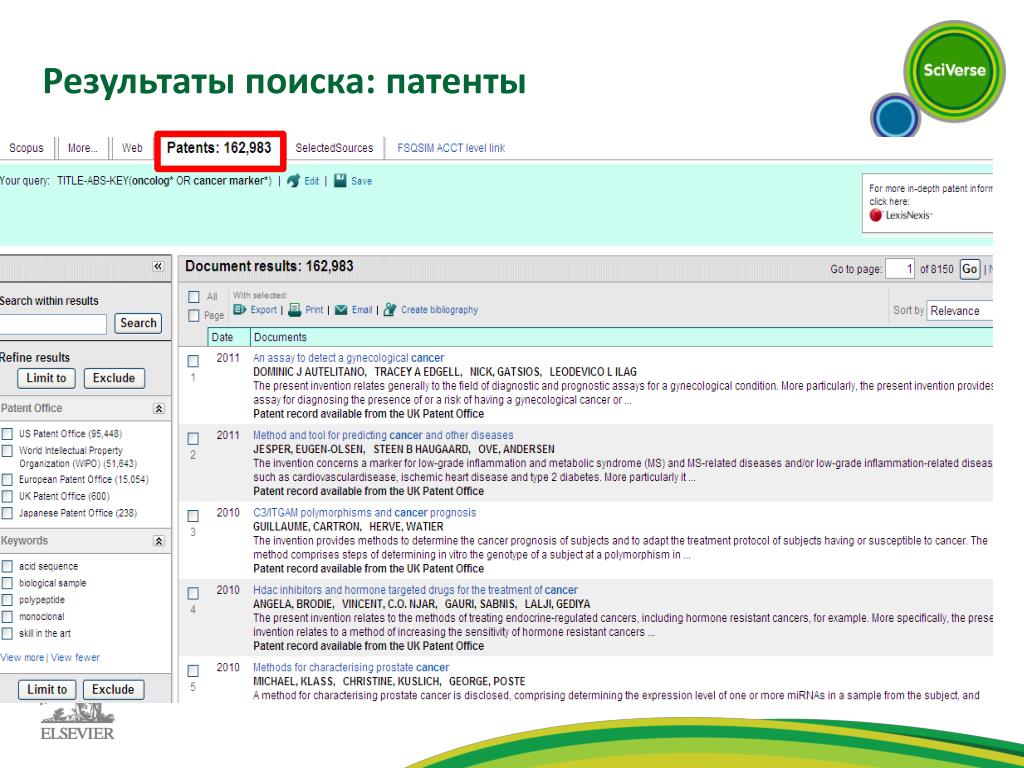Check the US Patent Office filter
The height and width of the screenshot is (768, 1024).
point(7,434)
